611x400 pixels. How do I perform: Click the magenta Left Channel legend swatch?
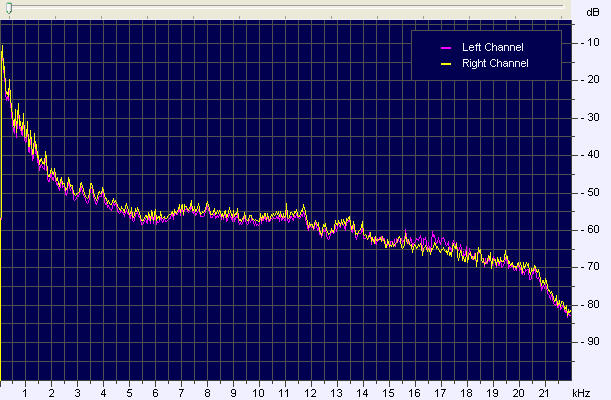(446, 47)
